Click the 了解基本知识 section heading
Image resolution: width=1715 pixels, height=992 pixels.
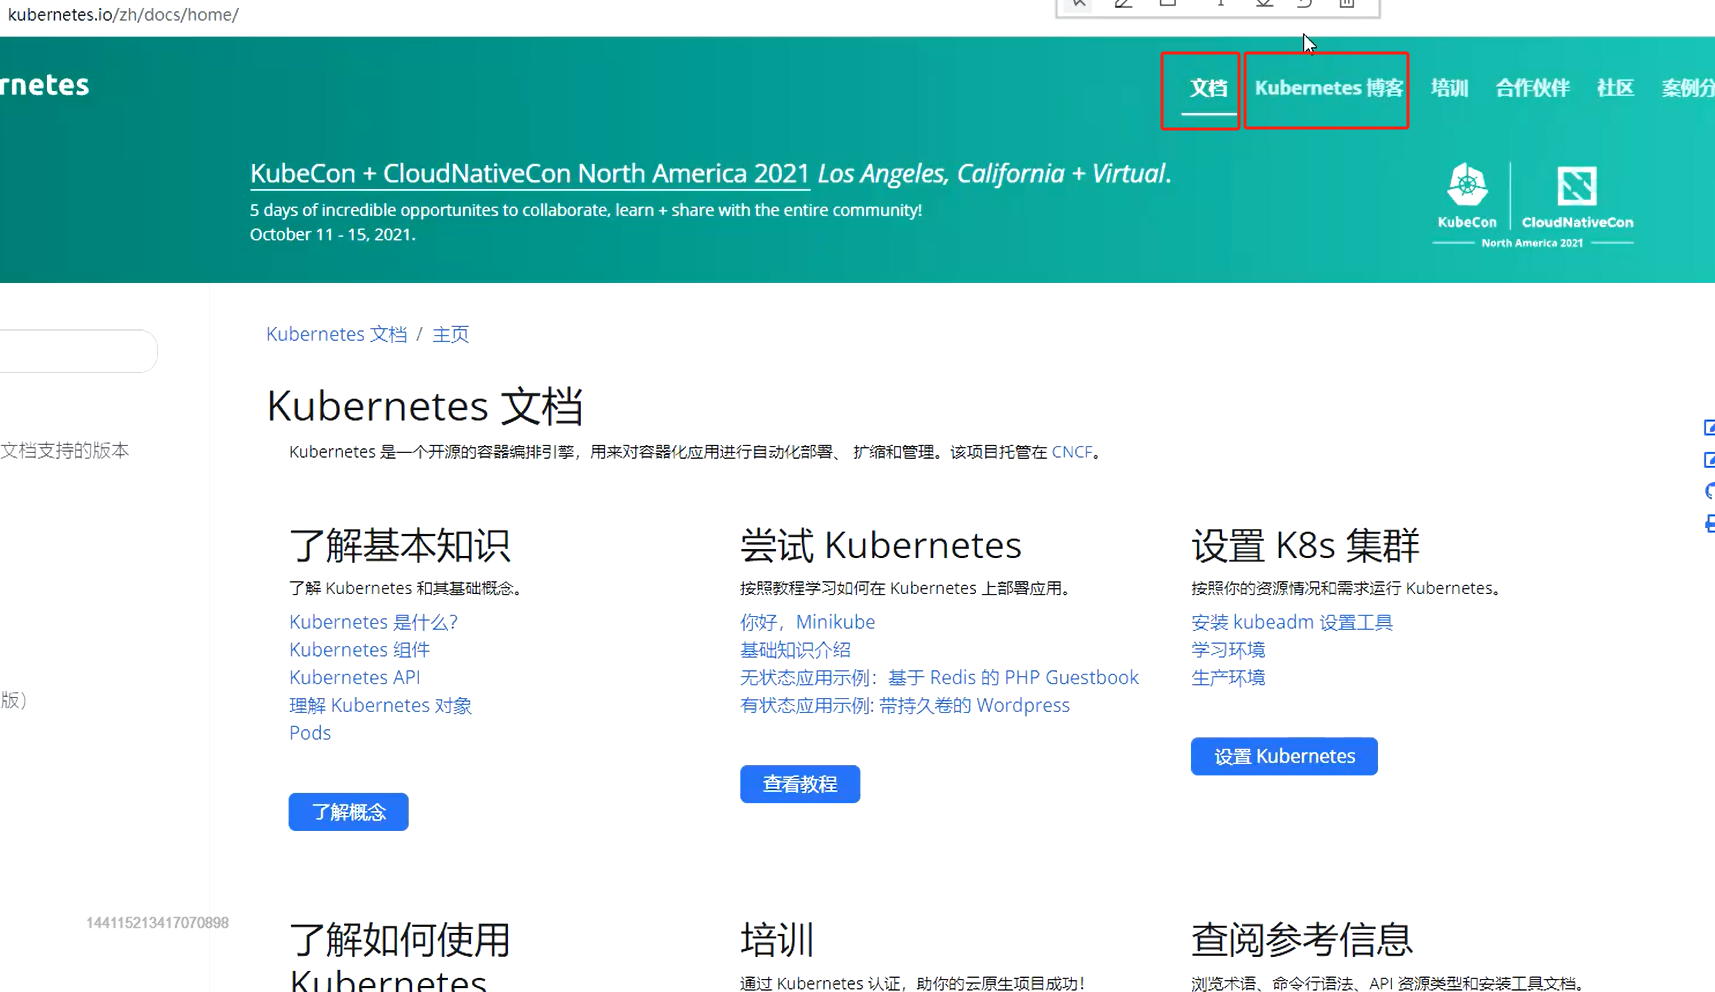[x=400, y=545]
